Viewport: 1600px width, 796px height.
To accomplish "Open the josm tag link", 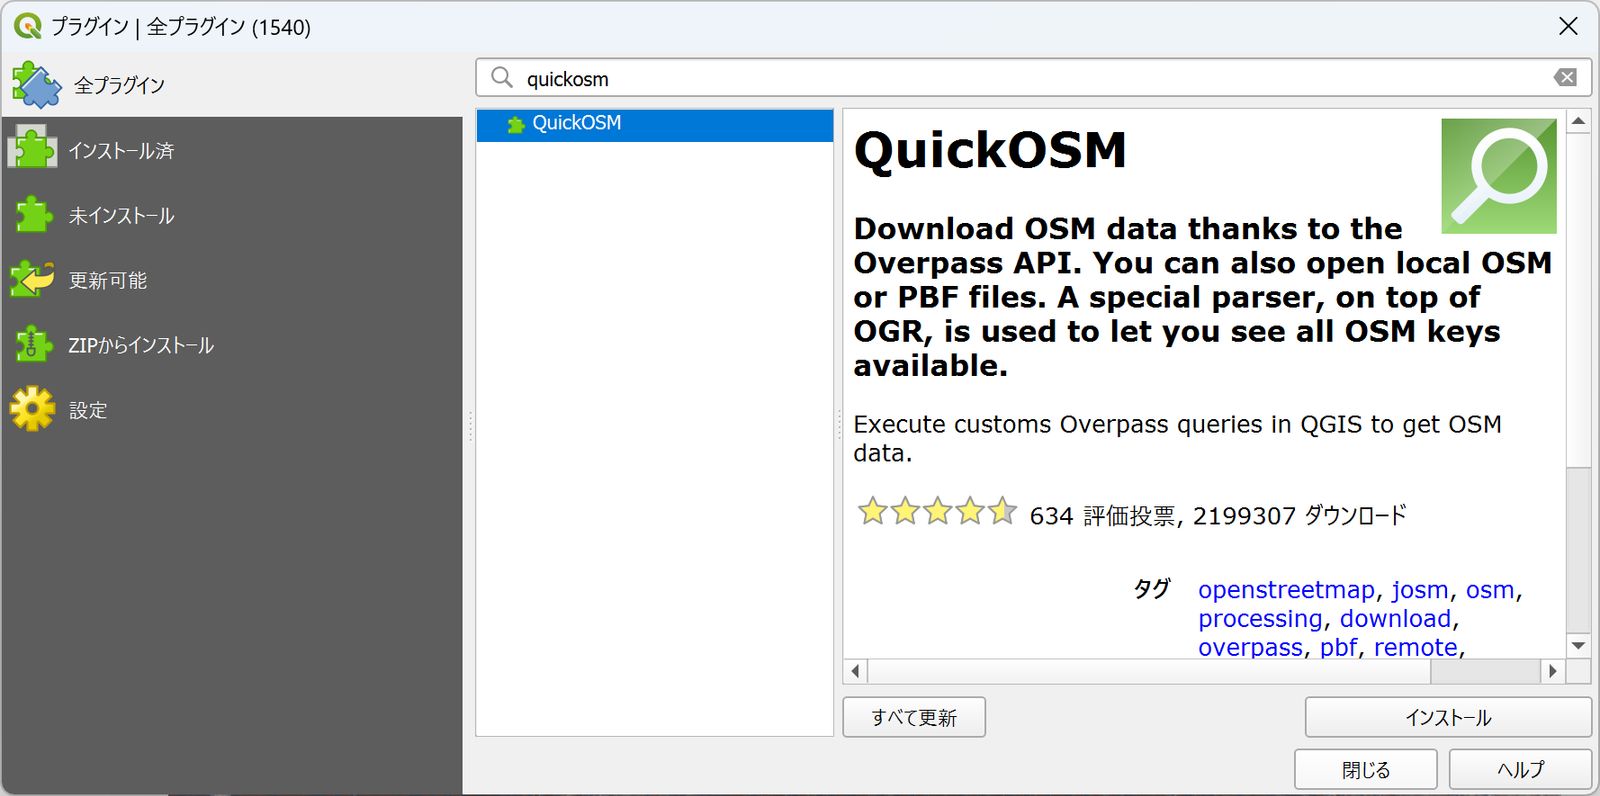I will pos(1420,590).
